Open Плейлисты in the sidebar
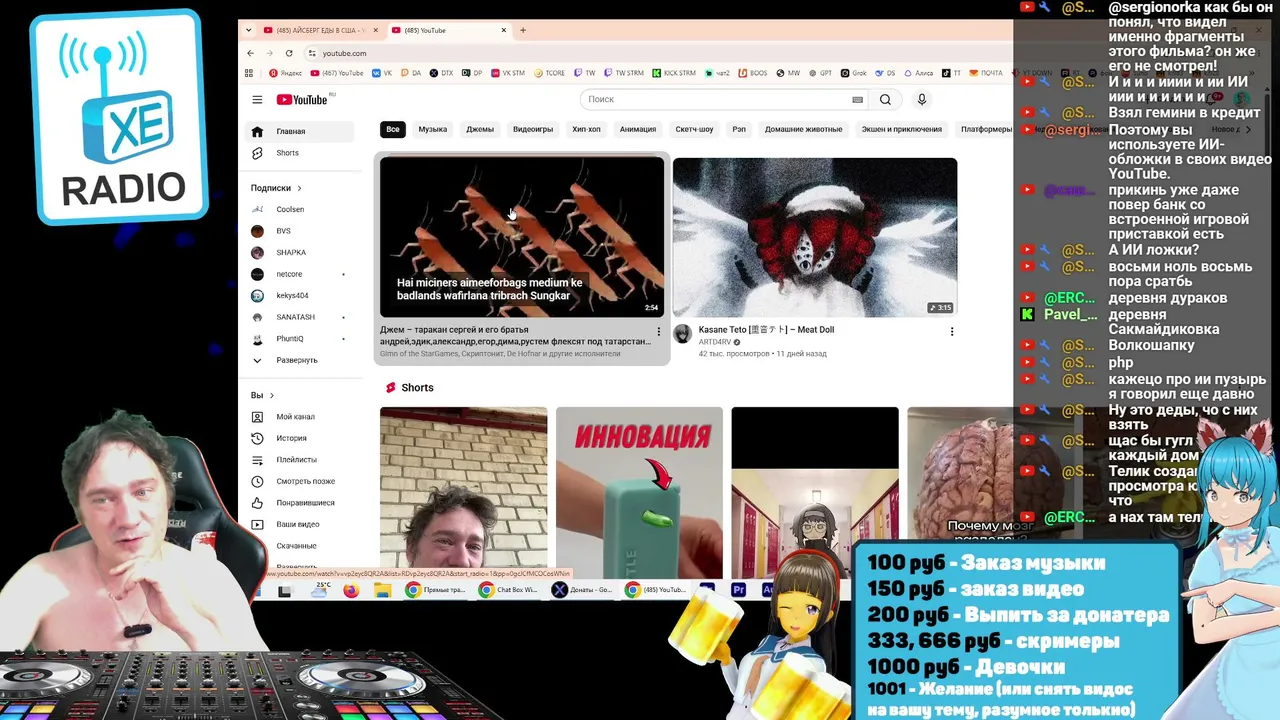 [300, 459]
